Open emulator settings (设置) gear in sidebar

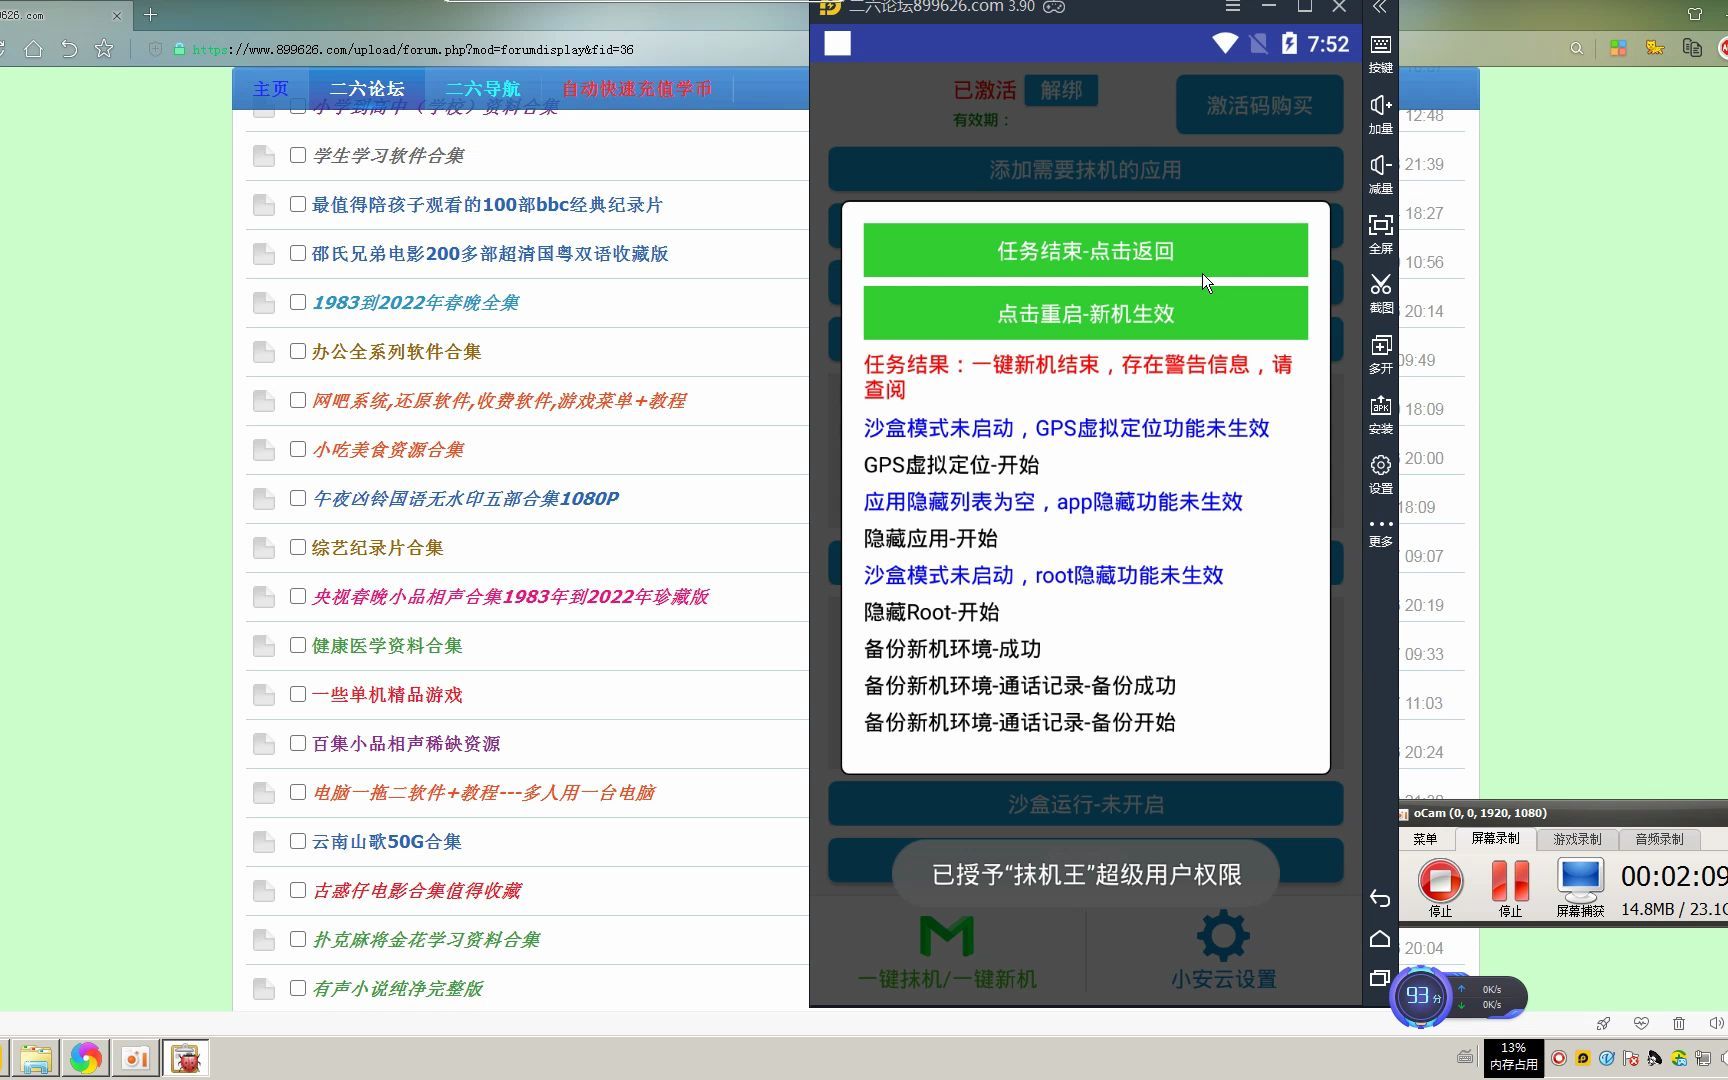point(1380,473)
